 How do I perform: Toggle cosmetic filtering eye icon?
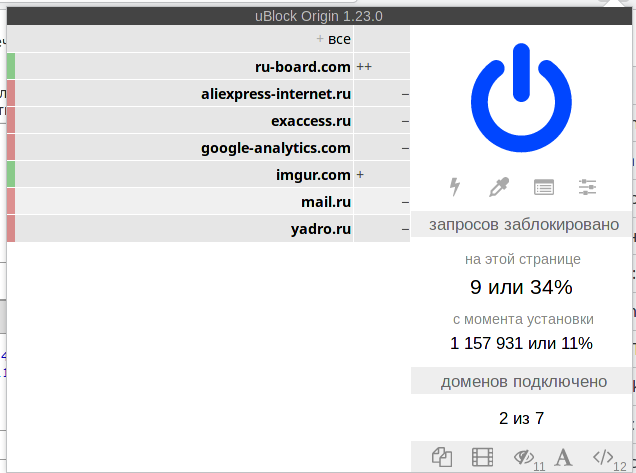point(524,457)
